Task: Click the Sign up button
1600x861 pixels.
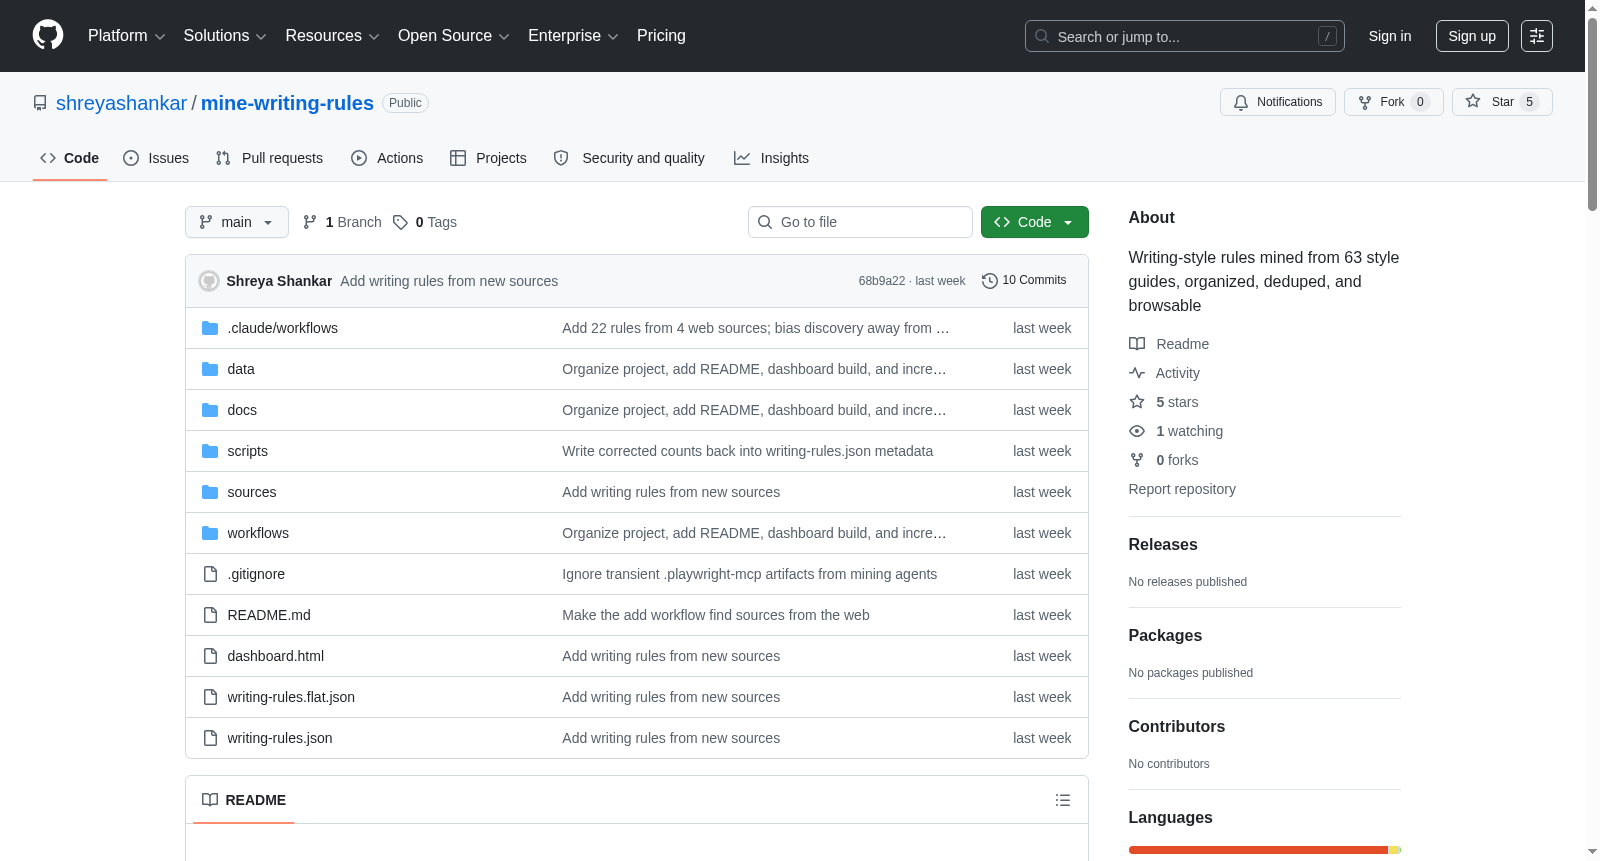Action: tap(1472, 36)
